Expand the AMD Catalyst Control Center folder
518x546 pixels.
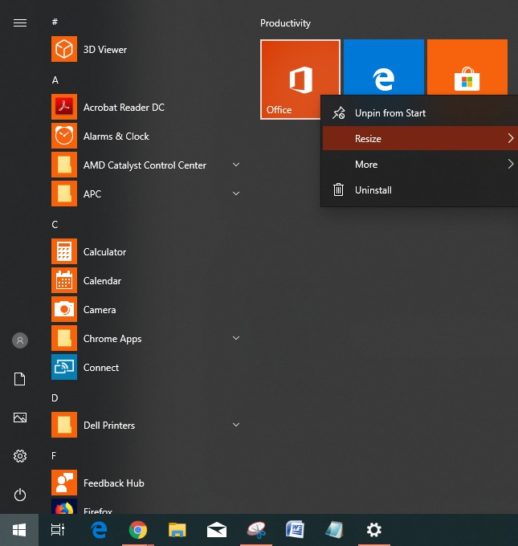click(x=236, y=165)
